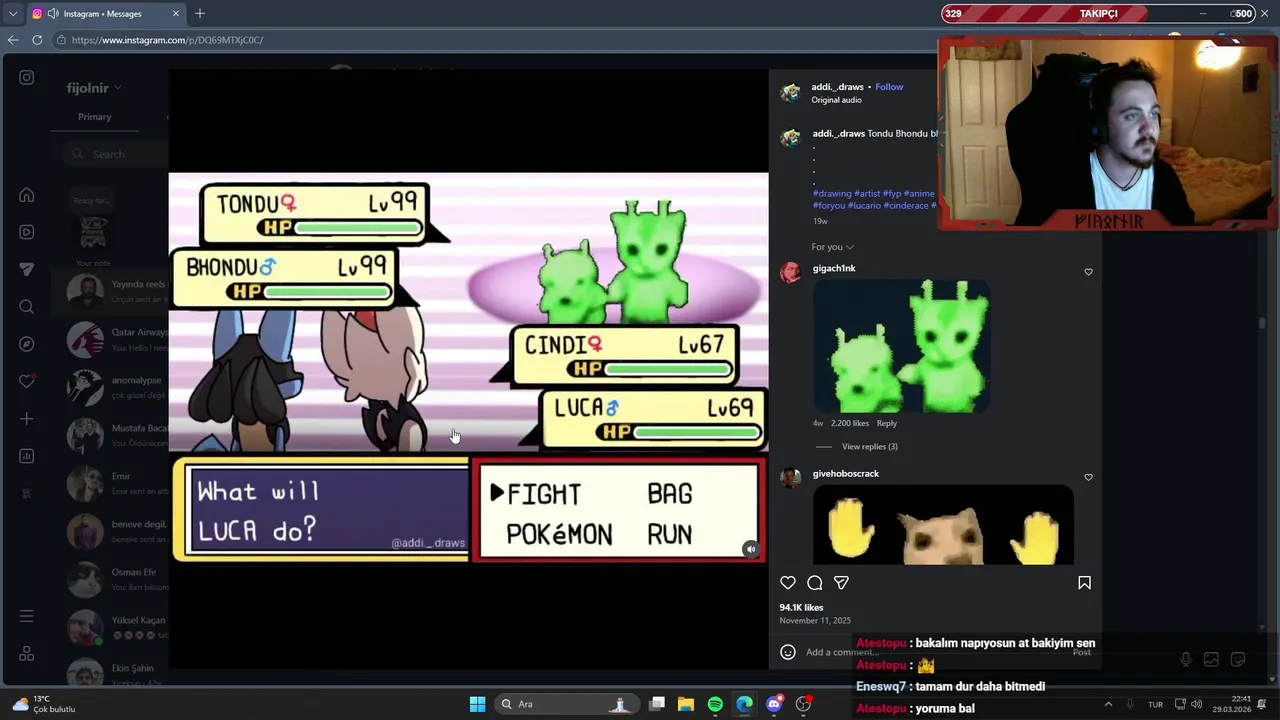Viewport: 1280px width, 720px height.
Task: Open givehoboscrack's clapping cat GIF
Action: coord(943,525)
